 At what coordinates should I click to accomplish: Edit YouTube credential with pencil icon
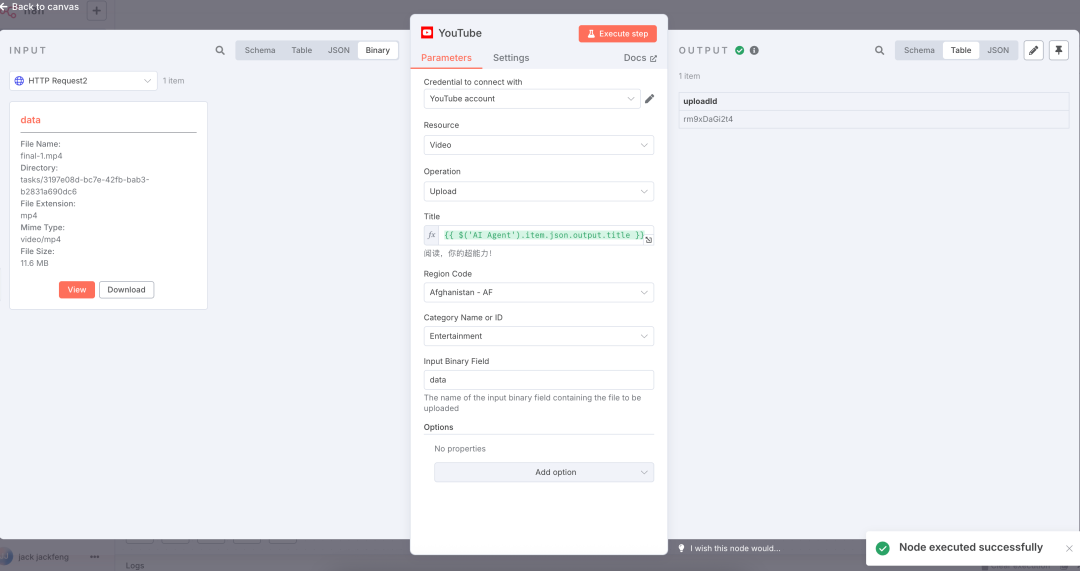tap(649, 98)
